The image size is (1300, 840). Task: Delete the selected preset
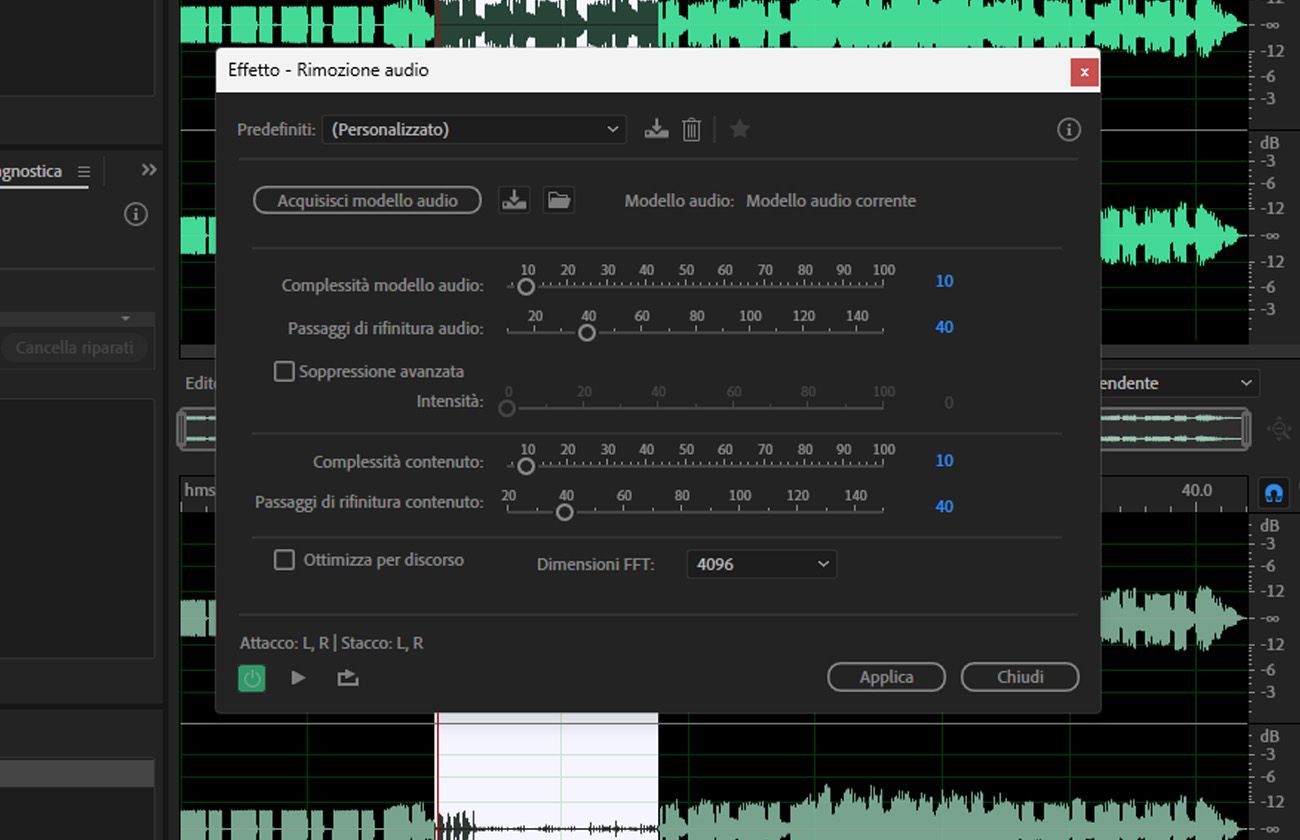coord(691,128)
